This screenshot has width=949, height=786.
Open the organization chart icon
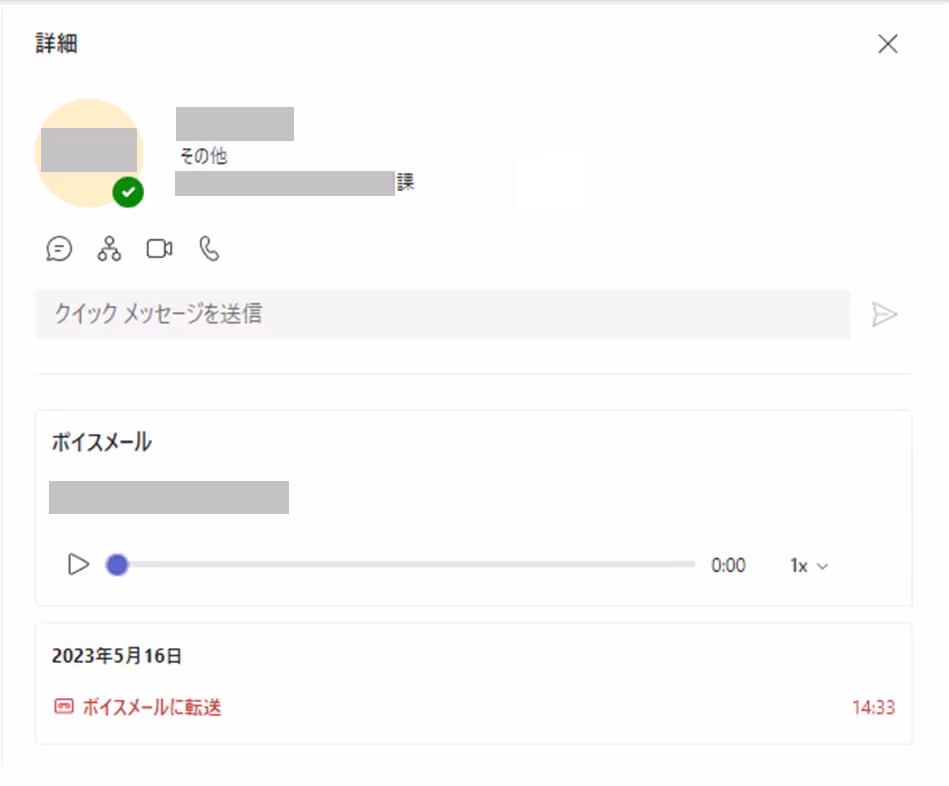(x=109, y=249)
